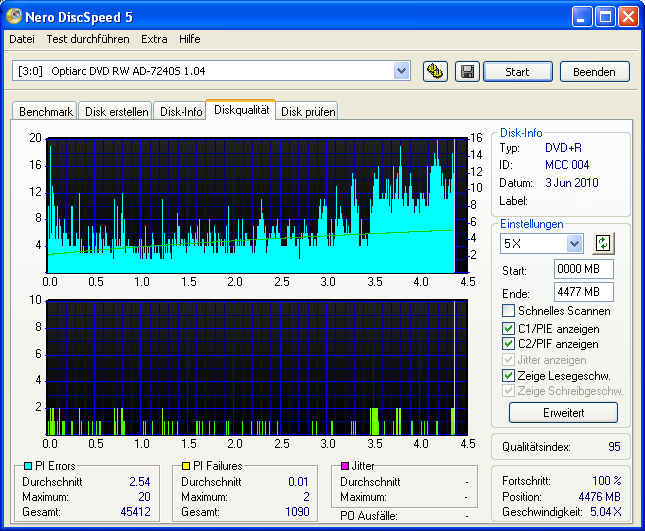Image resolution: width=645 pixels, height=531 pixels.
Task: Click the cyan PI Errors color swatch
Action: pos(28,466)
